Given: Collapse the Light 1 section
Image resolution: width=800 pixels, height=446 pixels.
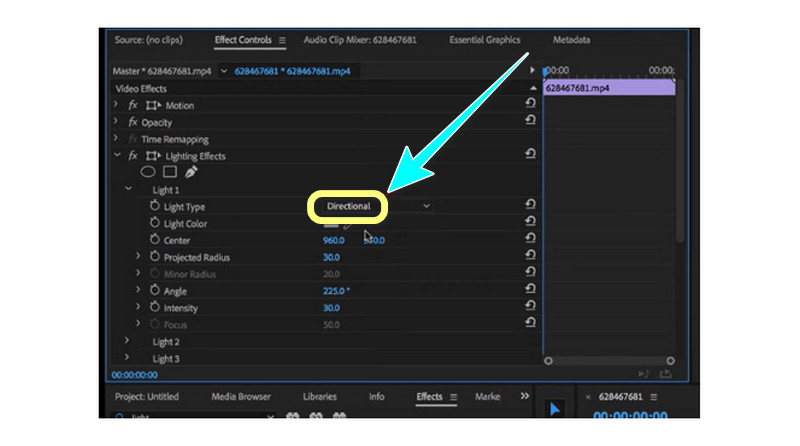Looking at the screenshot, I should click(x=127, y=189).
